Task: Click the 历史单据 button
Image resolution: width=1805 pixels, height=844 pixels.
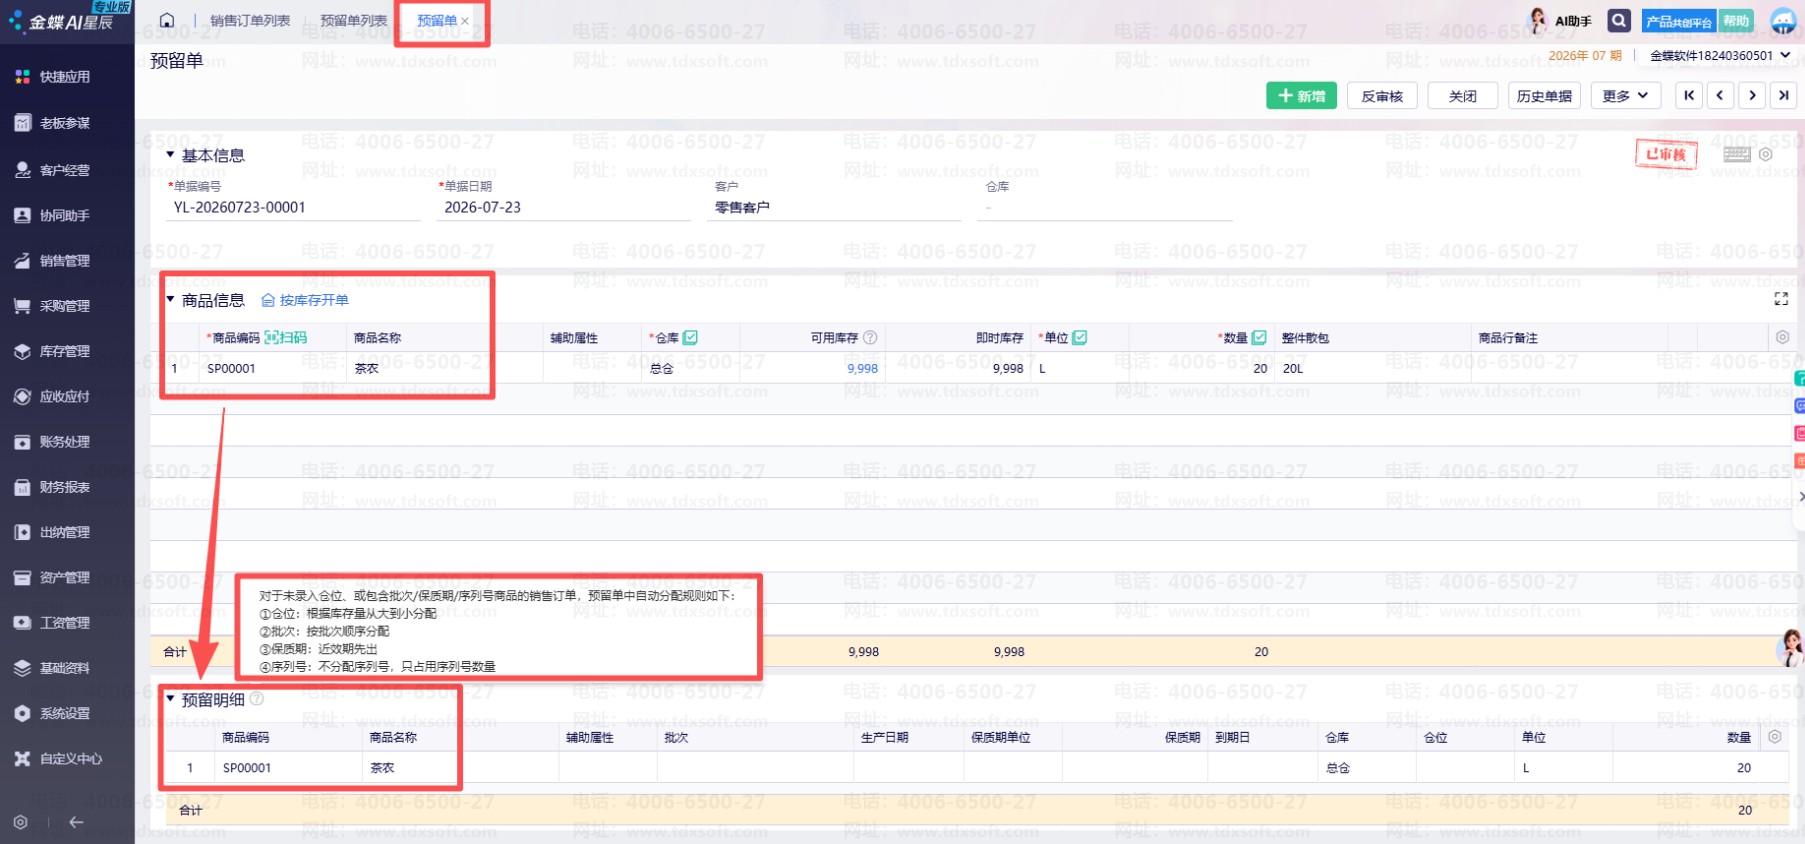Action: click(1544, 96)
